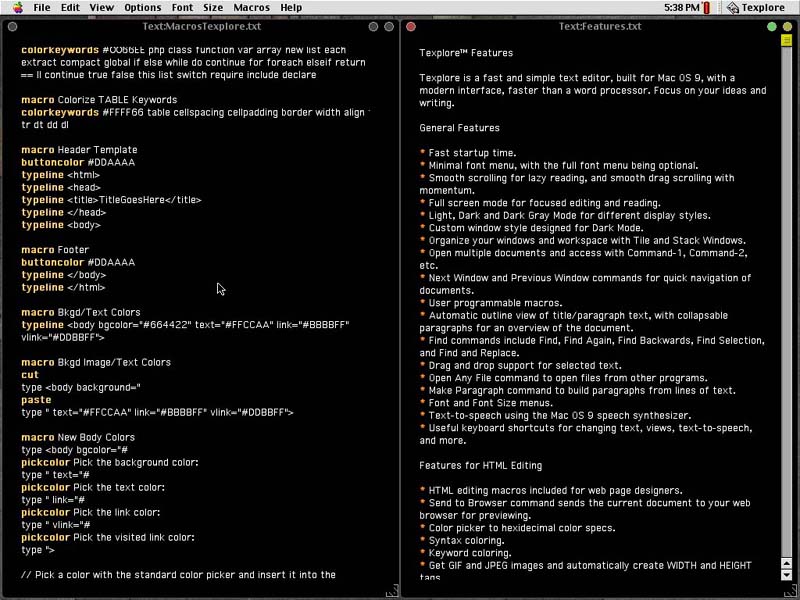This screenshot has width=800, height=600.
Task: Click the line 'macro New Body Colors'
Action: (78, 437)
